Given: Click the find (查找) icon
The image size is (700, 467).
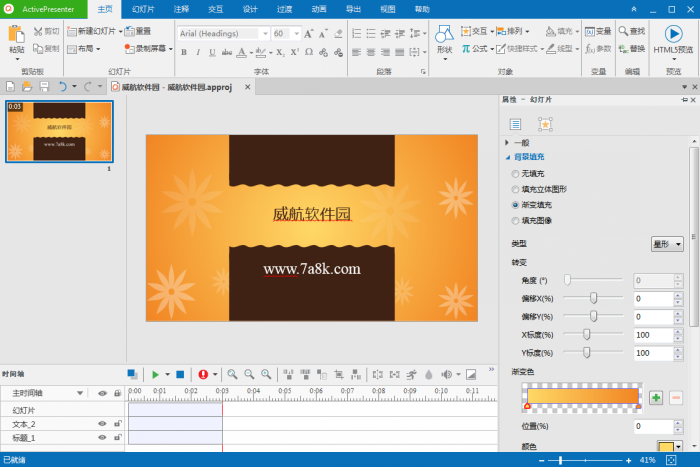Looking at the screenshot, I should pyautogui.click(x=632, y=31).
